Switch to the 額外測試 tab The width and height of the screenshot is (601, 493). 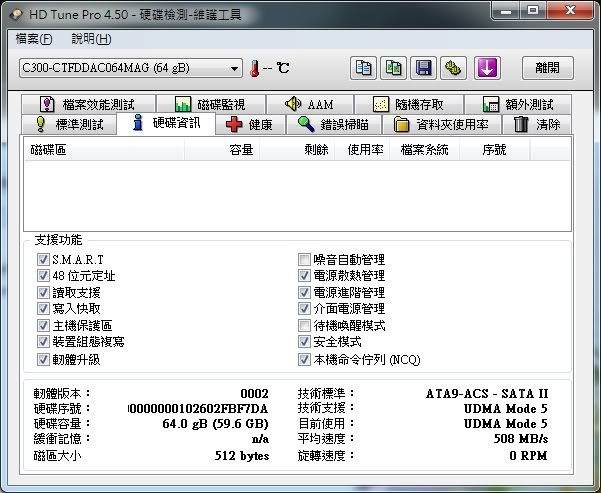(x=518, y=104)
